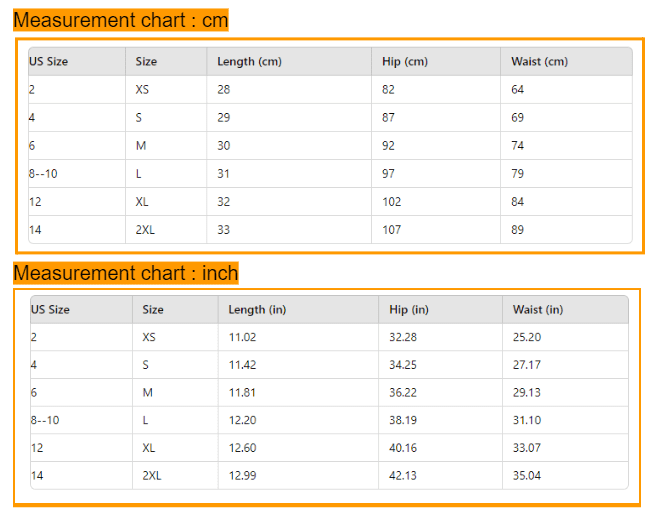Click the 'Hip (in)' column header
Screen dimensions: 659x520
click(x=408, y=310)
